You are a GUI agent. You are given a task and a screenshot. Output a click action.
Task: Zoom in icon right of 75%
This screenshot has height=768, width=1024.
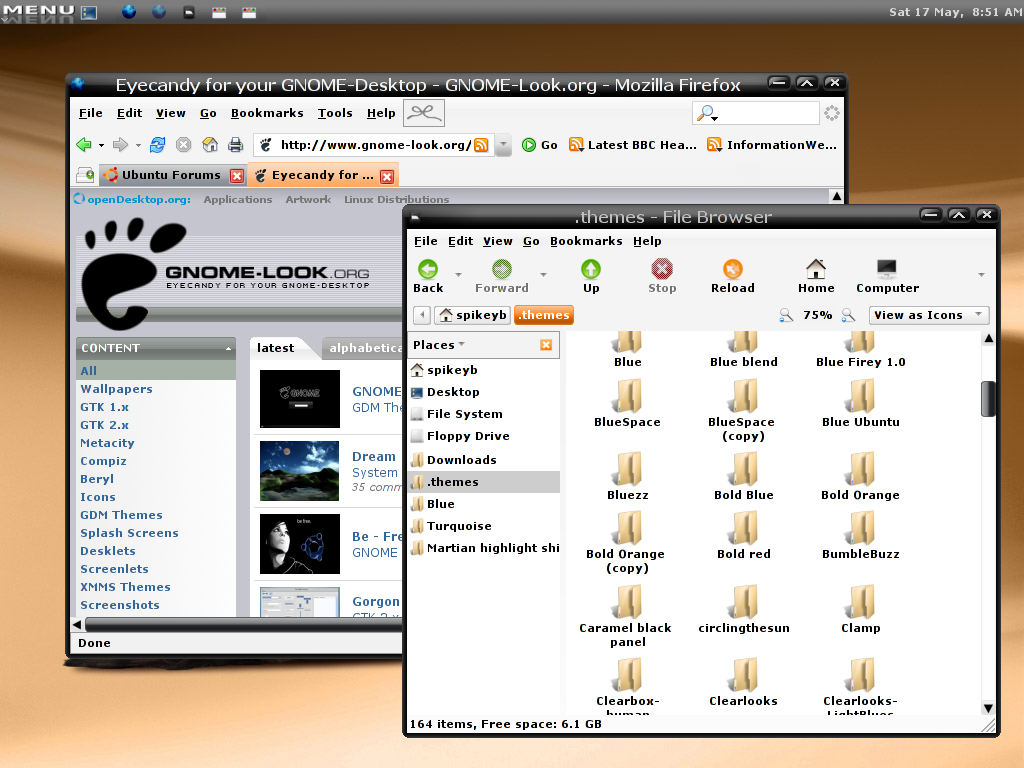(x=848, y=315)
